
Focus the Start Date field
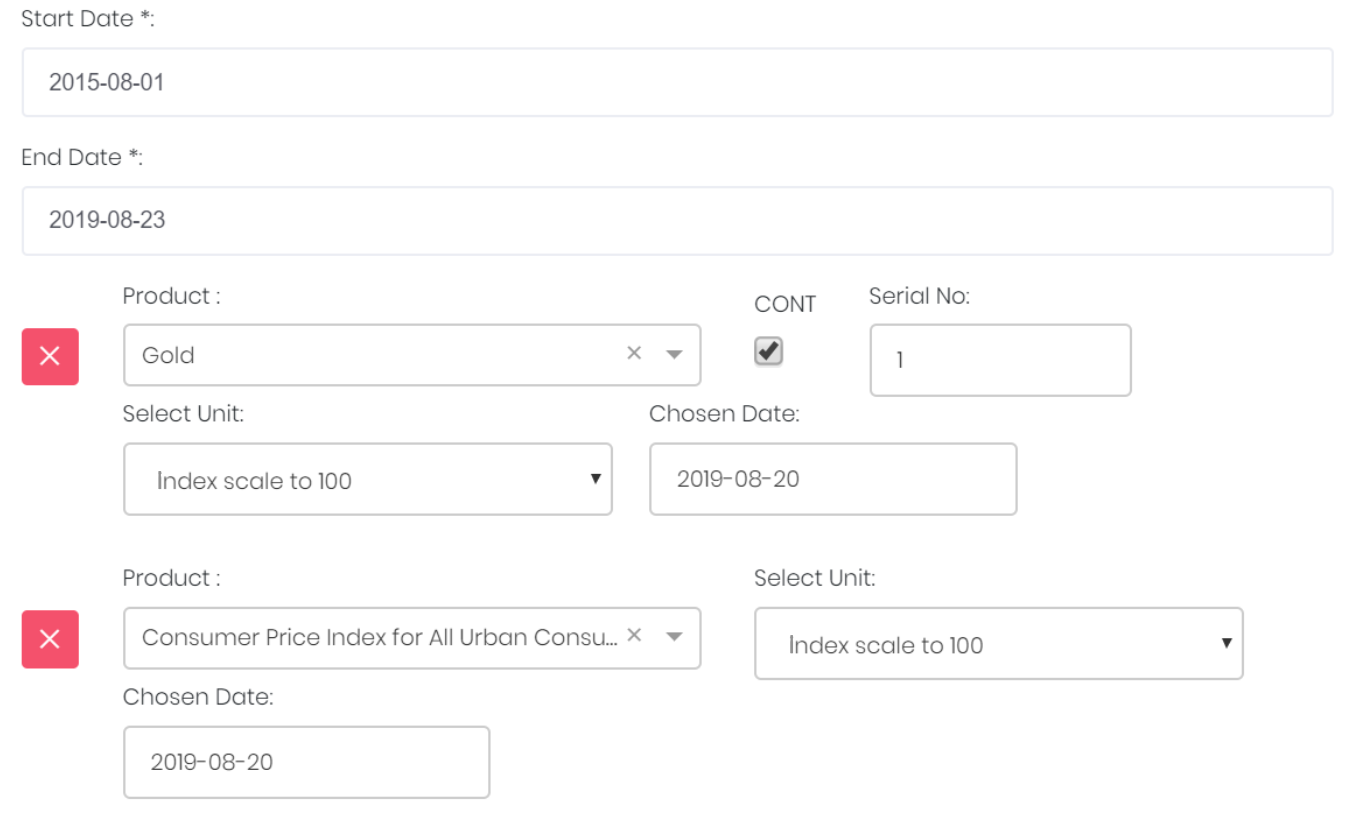pyautogui.click(x=677, y=82)
